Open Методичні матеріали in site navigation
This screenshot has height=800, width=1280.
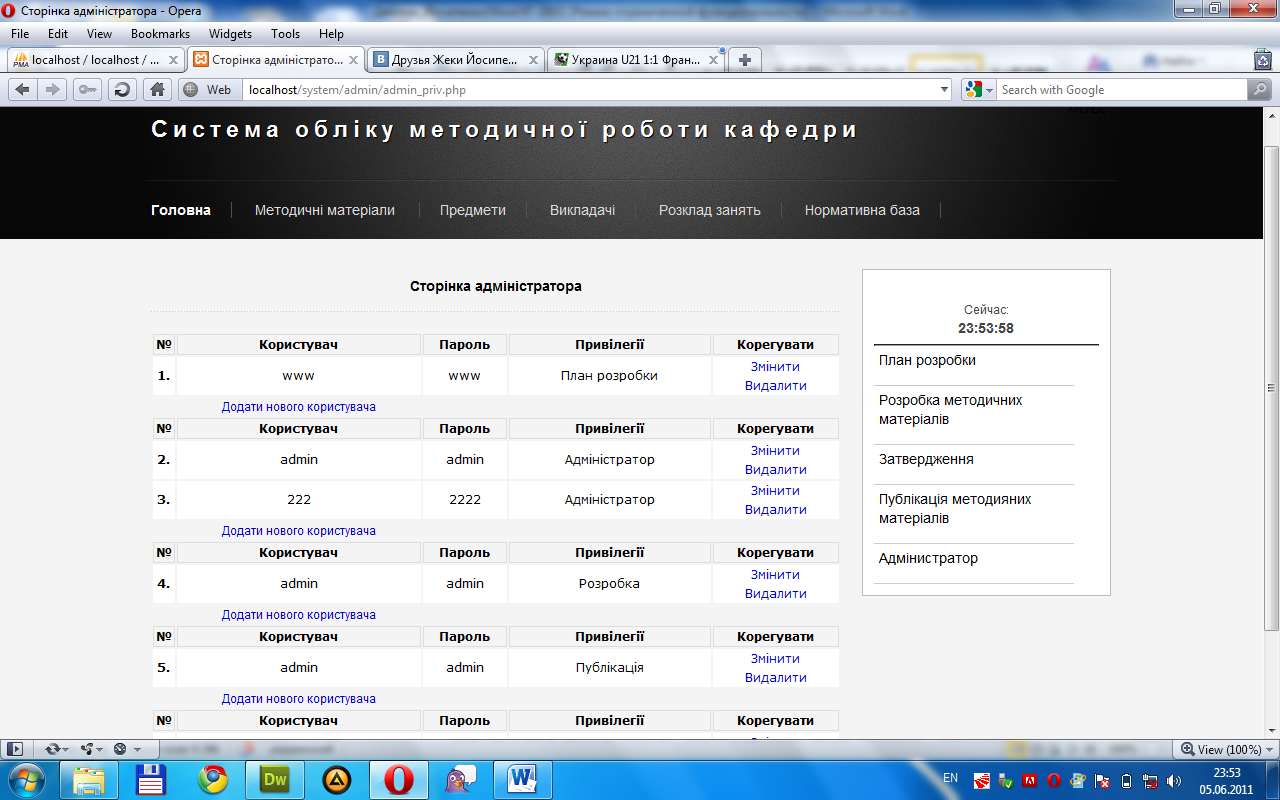(x=324, y=210)
